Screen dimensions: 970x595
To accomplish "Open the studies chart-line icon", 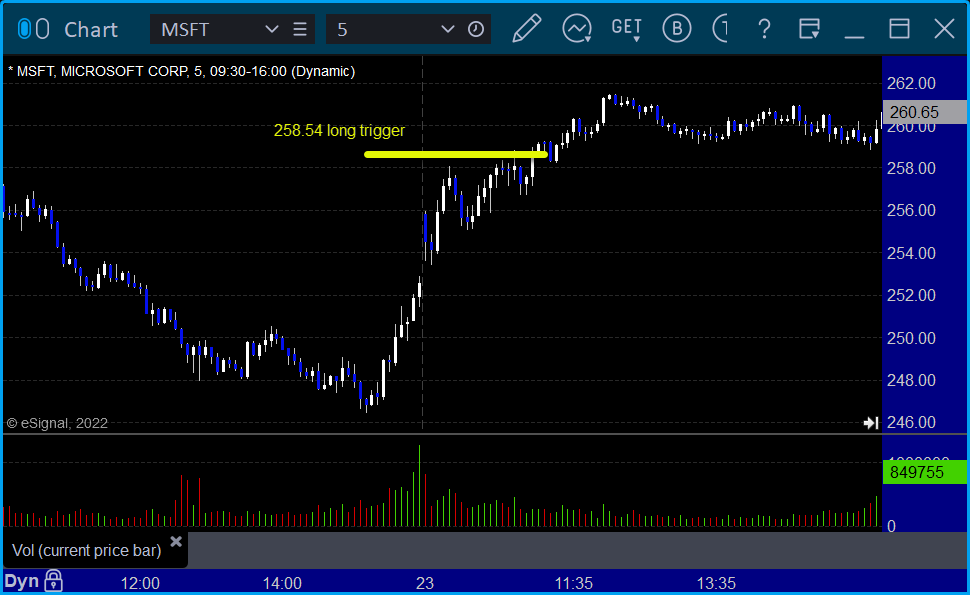I will [x=577, y=29].
